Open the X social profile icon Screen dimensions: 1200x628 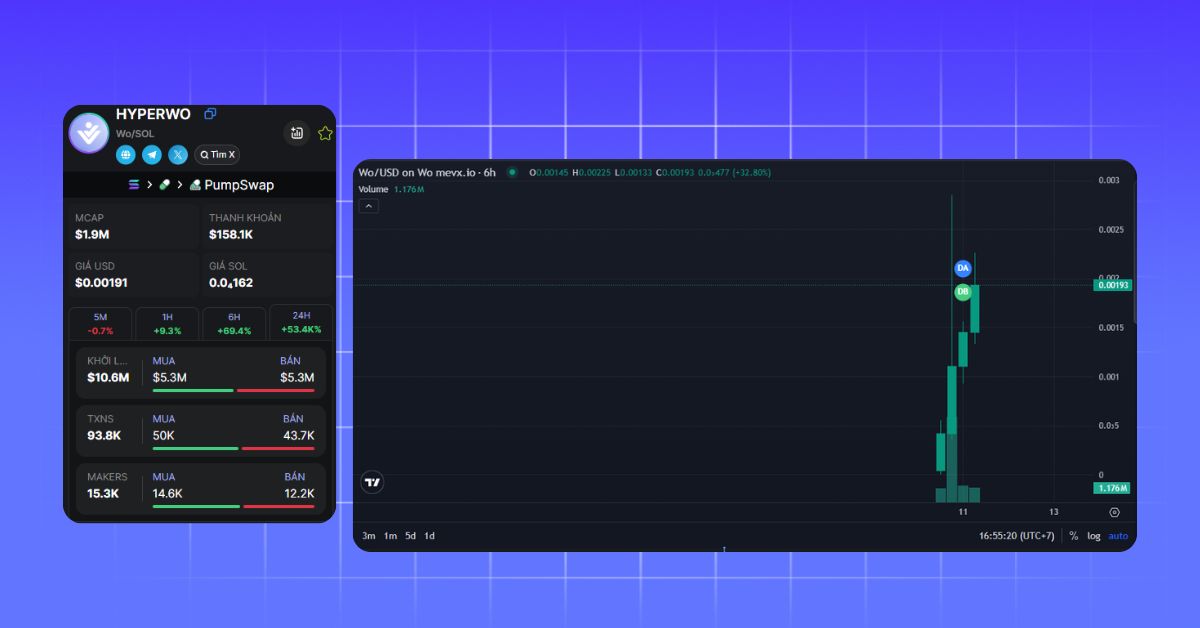point(178,154)
